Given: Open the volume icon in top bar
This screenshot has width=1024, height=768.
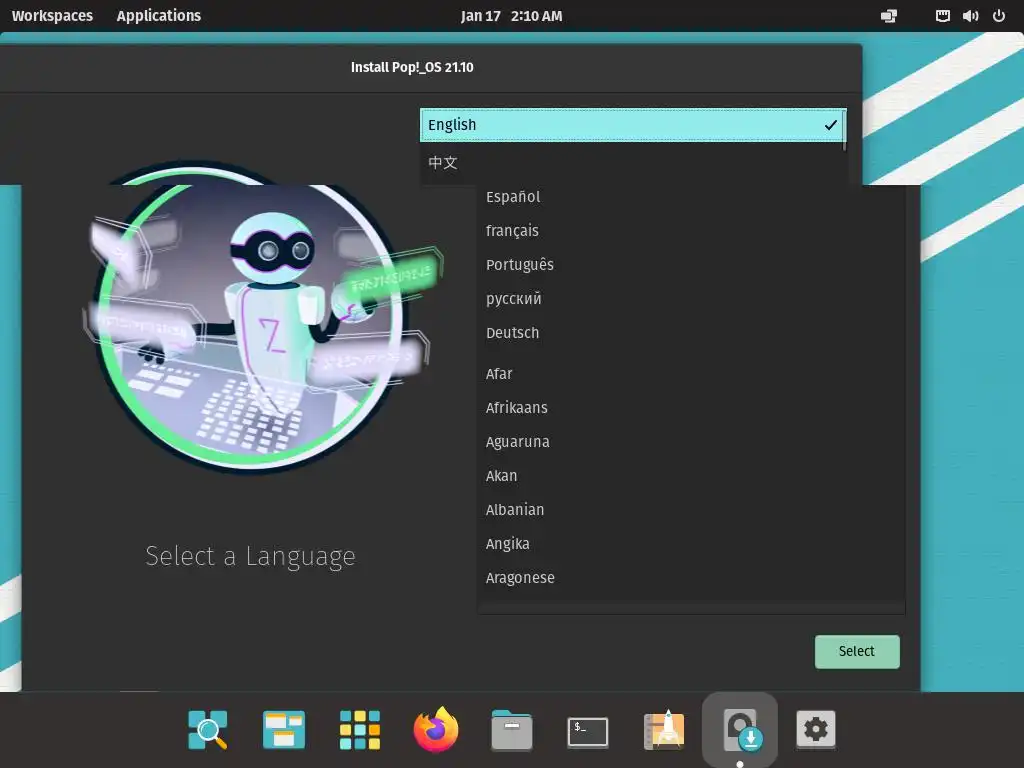Looking at the screenshot, I should point(970,16).
